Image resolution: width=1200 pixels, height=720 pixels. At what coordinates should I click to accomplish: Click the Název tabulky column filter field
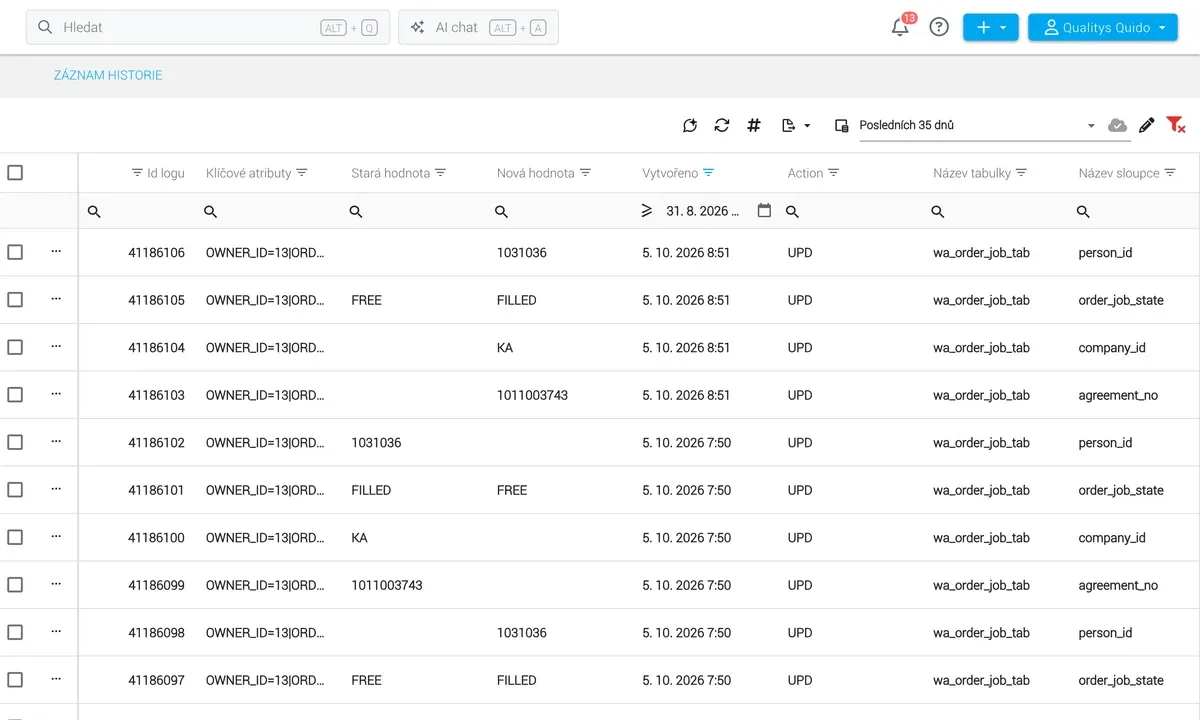pyautogui.click(x=998, y=211)
